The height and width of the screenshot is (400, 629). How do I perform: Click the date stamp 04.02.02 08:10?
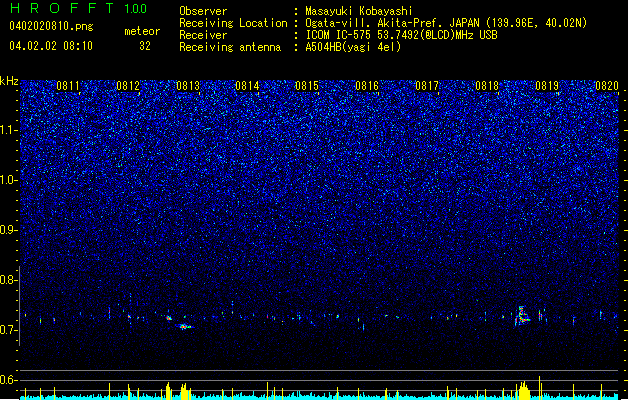[51, 46]
